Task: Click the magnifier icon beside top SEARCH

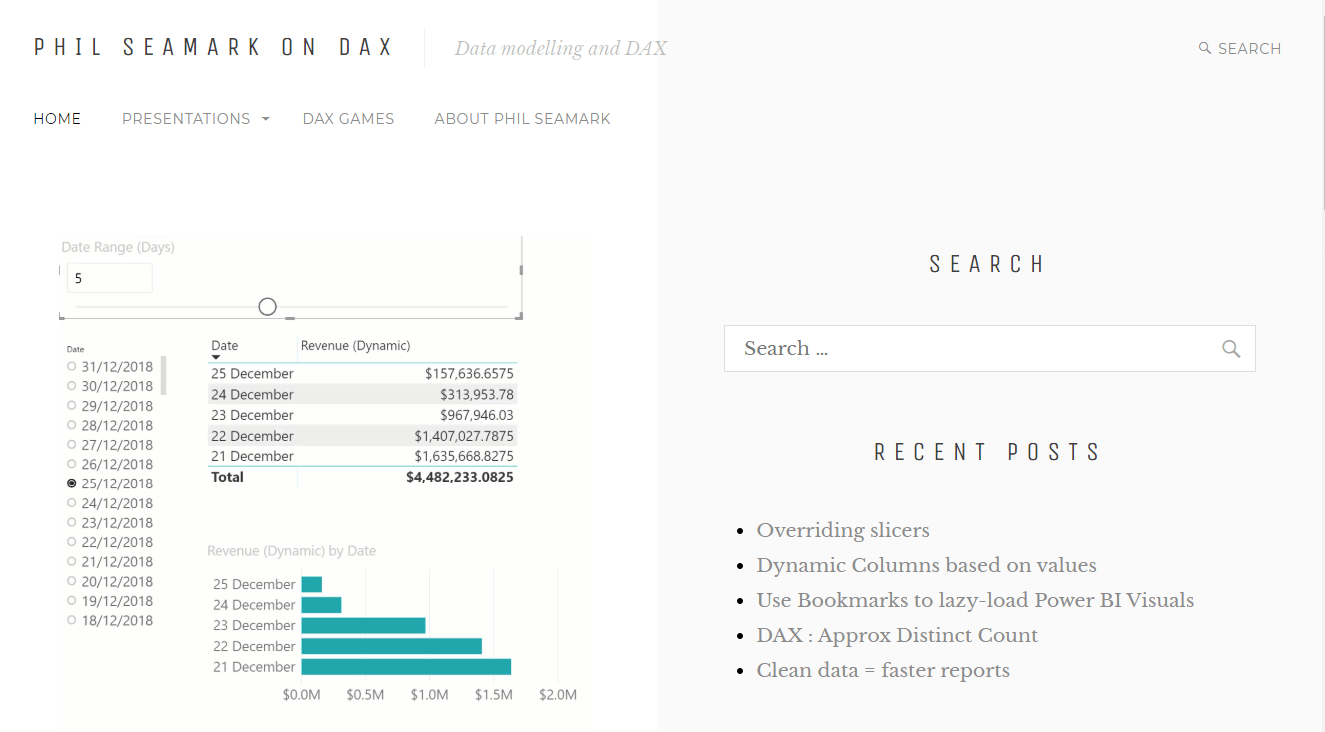Action: pos(1205,48)
